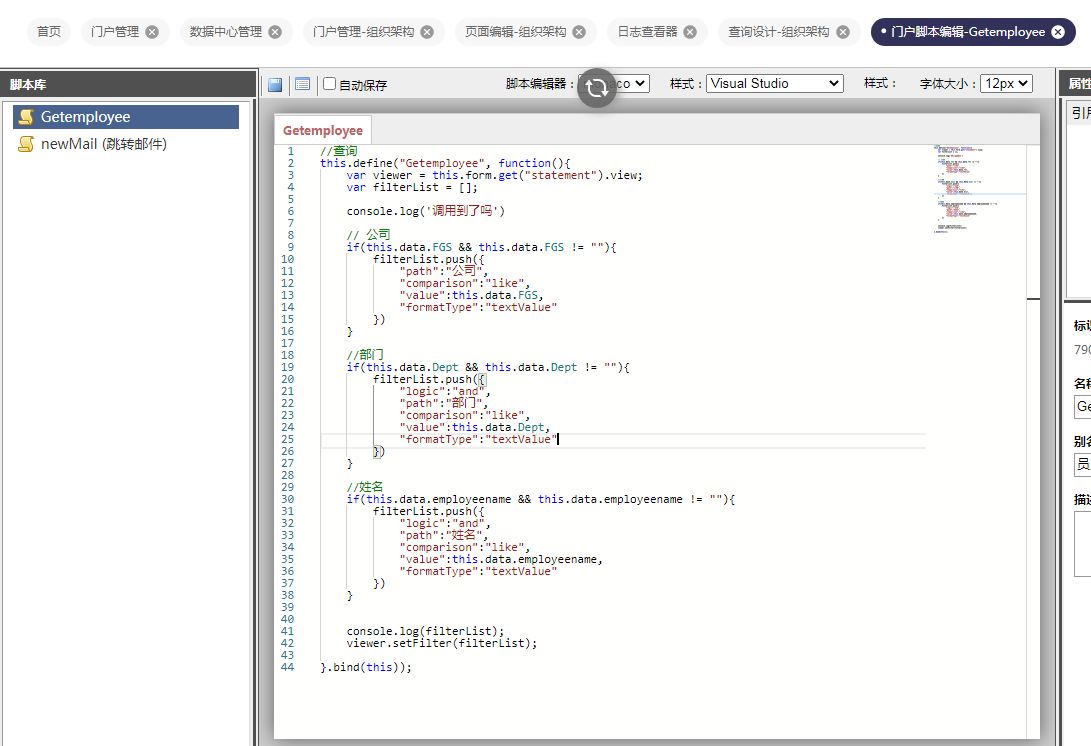The image size is (1091, 746).
Task: Switch to the 门户管理-组织架构 tab
Action: (363, 32)
